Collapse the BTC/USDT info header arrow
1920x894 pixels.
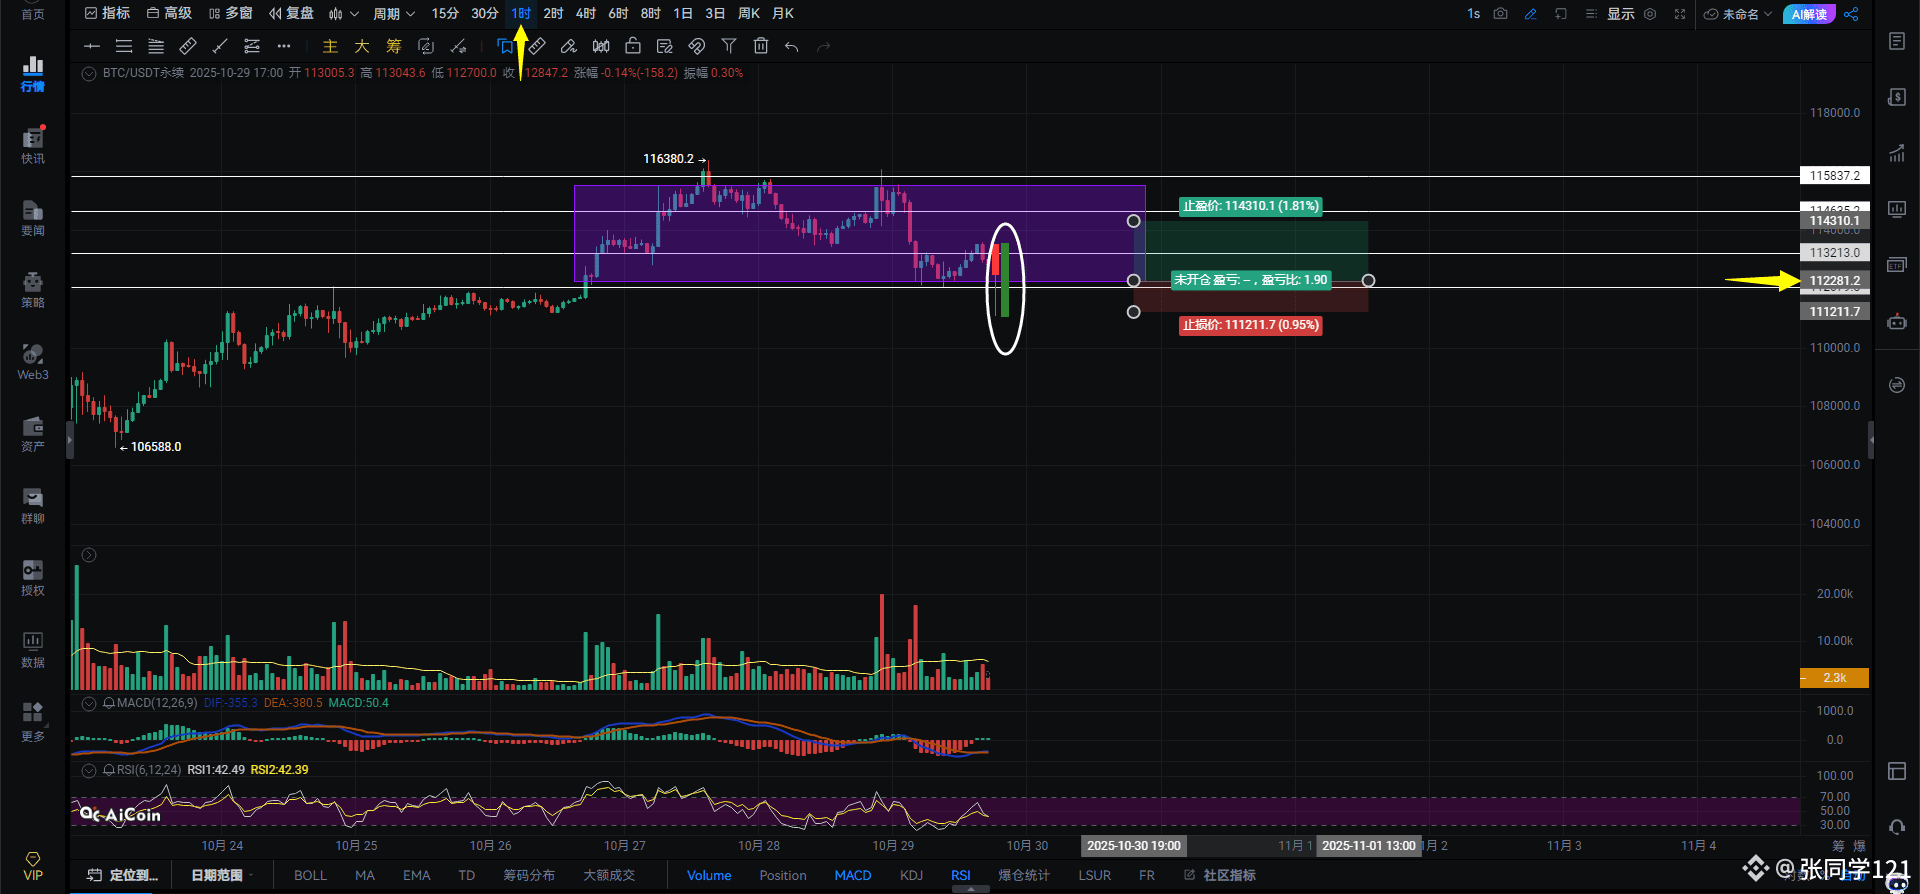tap(89, 73)
